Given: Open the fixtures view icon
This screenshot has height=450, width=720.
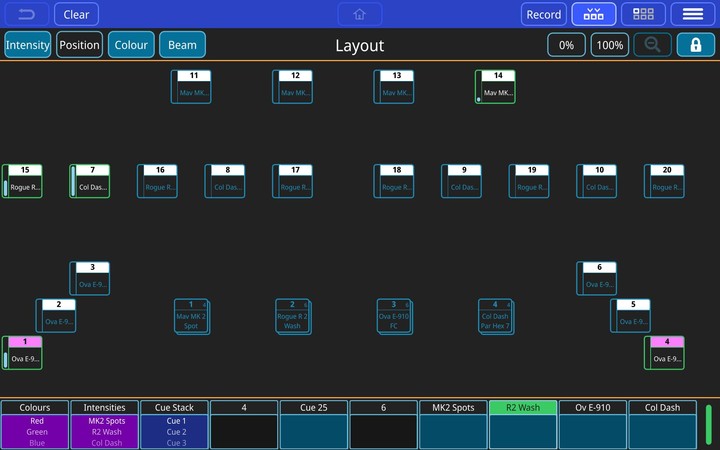Looking at the screenshot, I should click(x=593, y=14).
